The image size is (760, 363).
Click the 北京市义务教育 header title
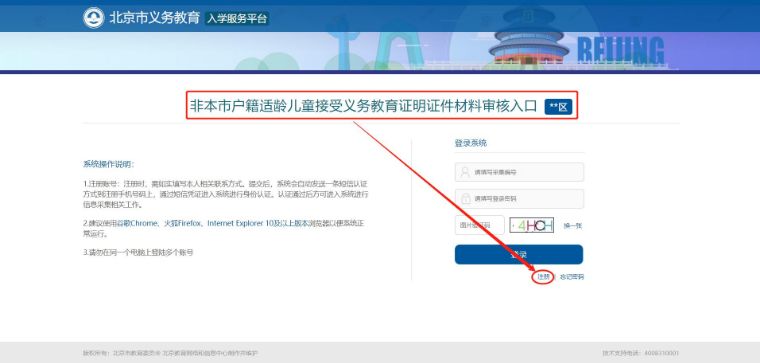pyautogui.click(x=155, y=18)
